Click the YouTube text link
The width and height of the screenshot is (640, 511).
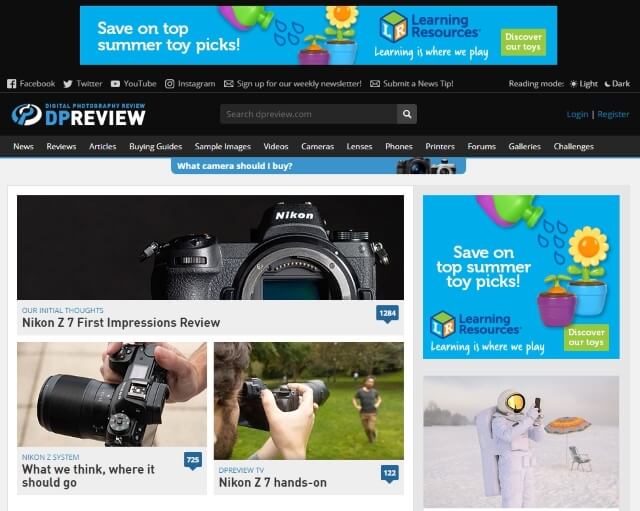(x=140, y=84)
